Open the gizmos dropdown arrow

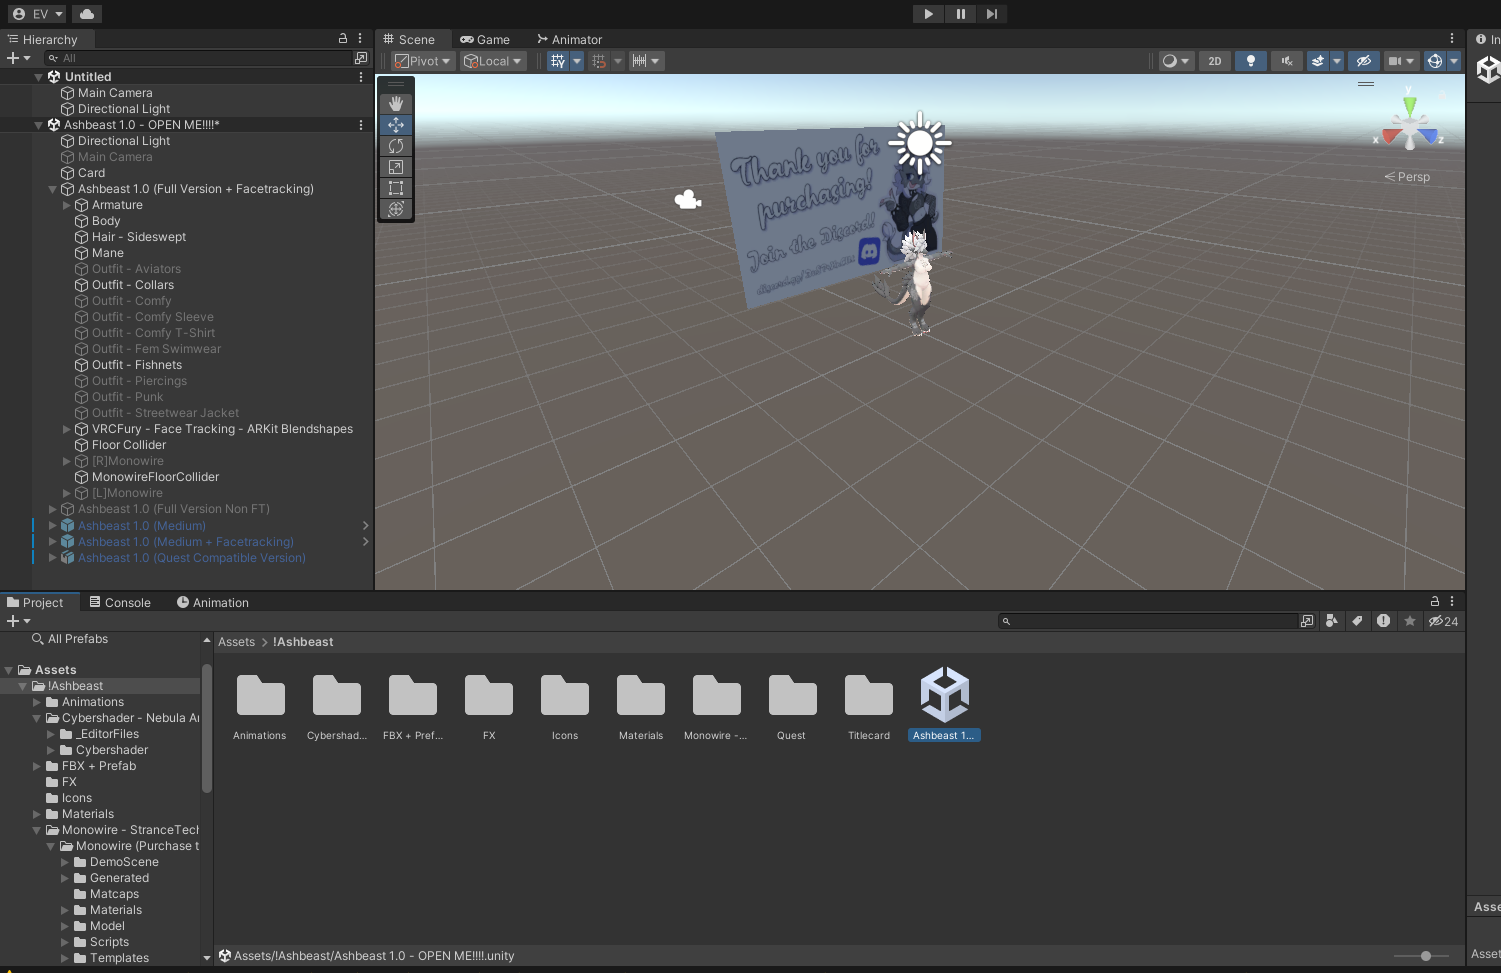coord(1454,61)
